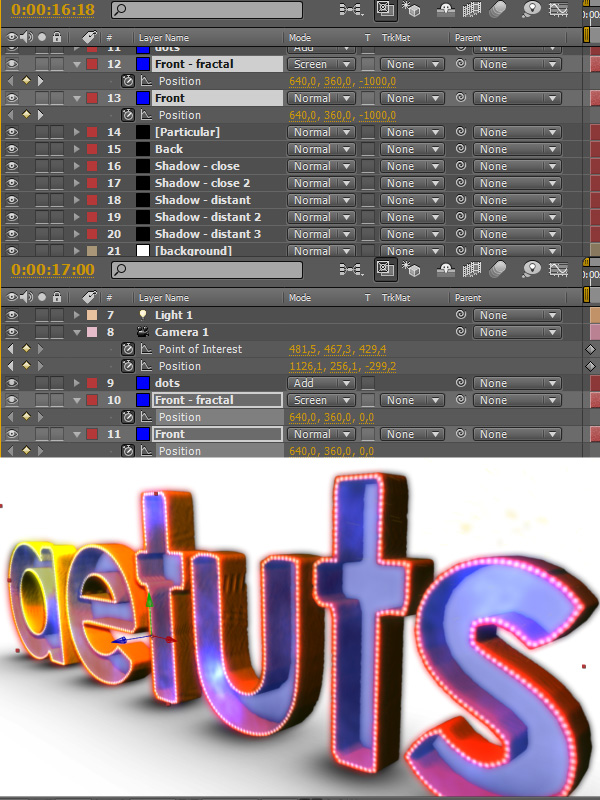Image resolution: width=600 pixels, height=800 pixels.
Task: Collapse the Camera 1 layer
Action: [x=77, y=332]
